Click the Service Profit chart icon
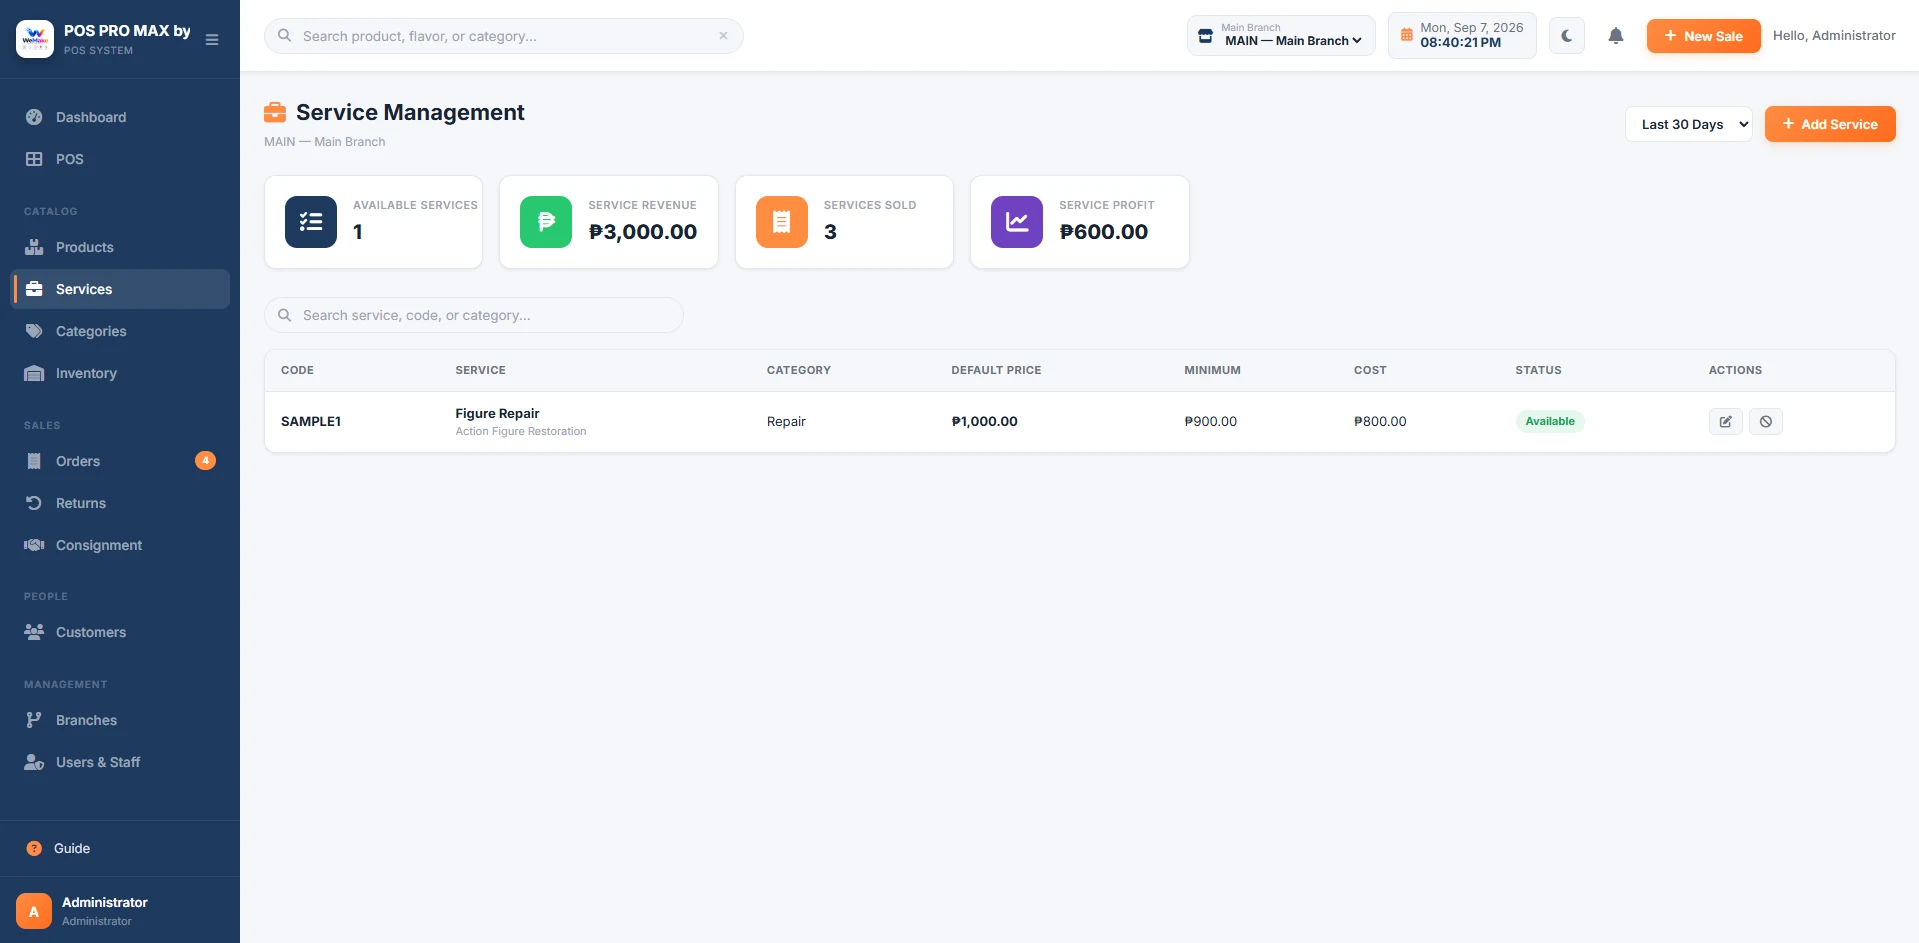 click(x=1017, y=222)
